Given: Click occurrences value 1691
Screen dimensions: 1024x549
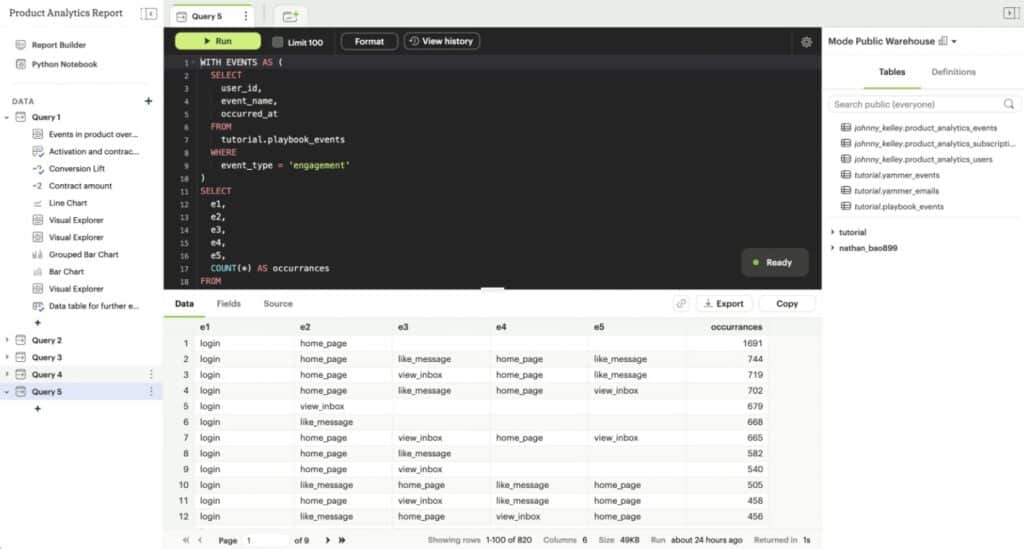Looking at the screenshot, I should click(752, 343).
